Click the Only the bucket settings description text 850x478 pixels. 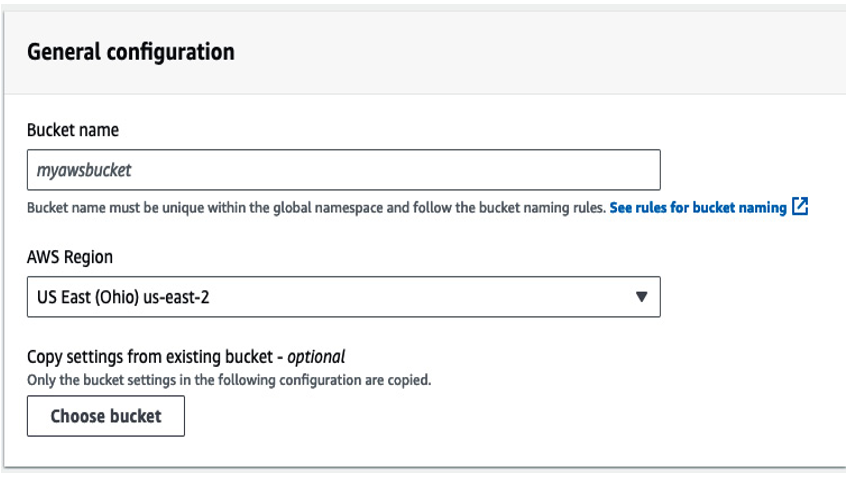point(229,380)
